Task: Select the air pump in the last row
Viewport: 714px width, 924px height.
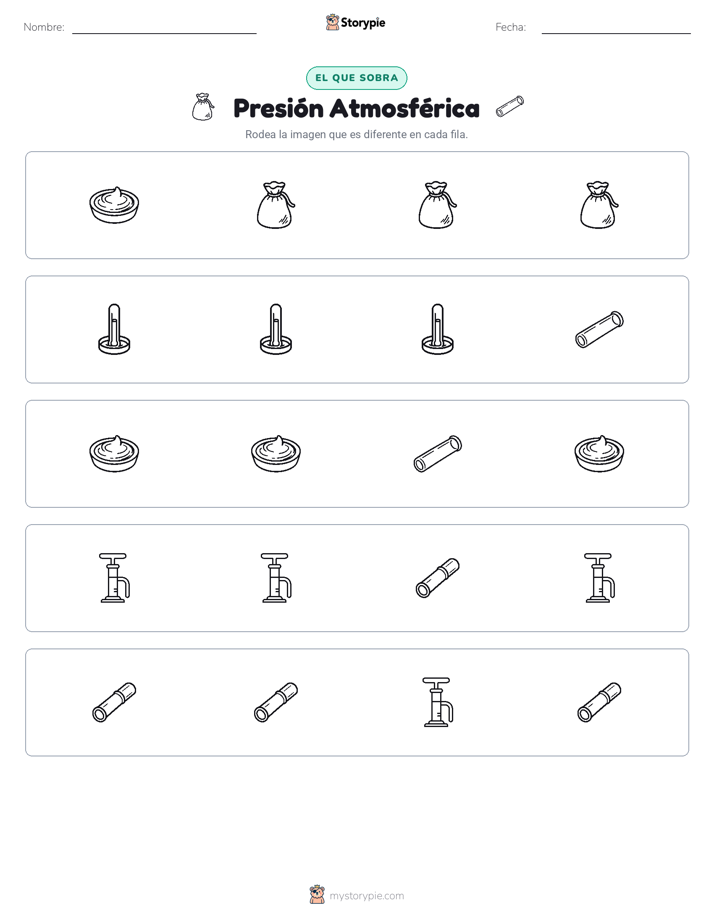Action: pos(438,702)
